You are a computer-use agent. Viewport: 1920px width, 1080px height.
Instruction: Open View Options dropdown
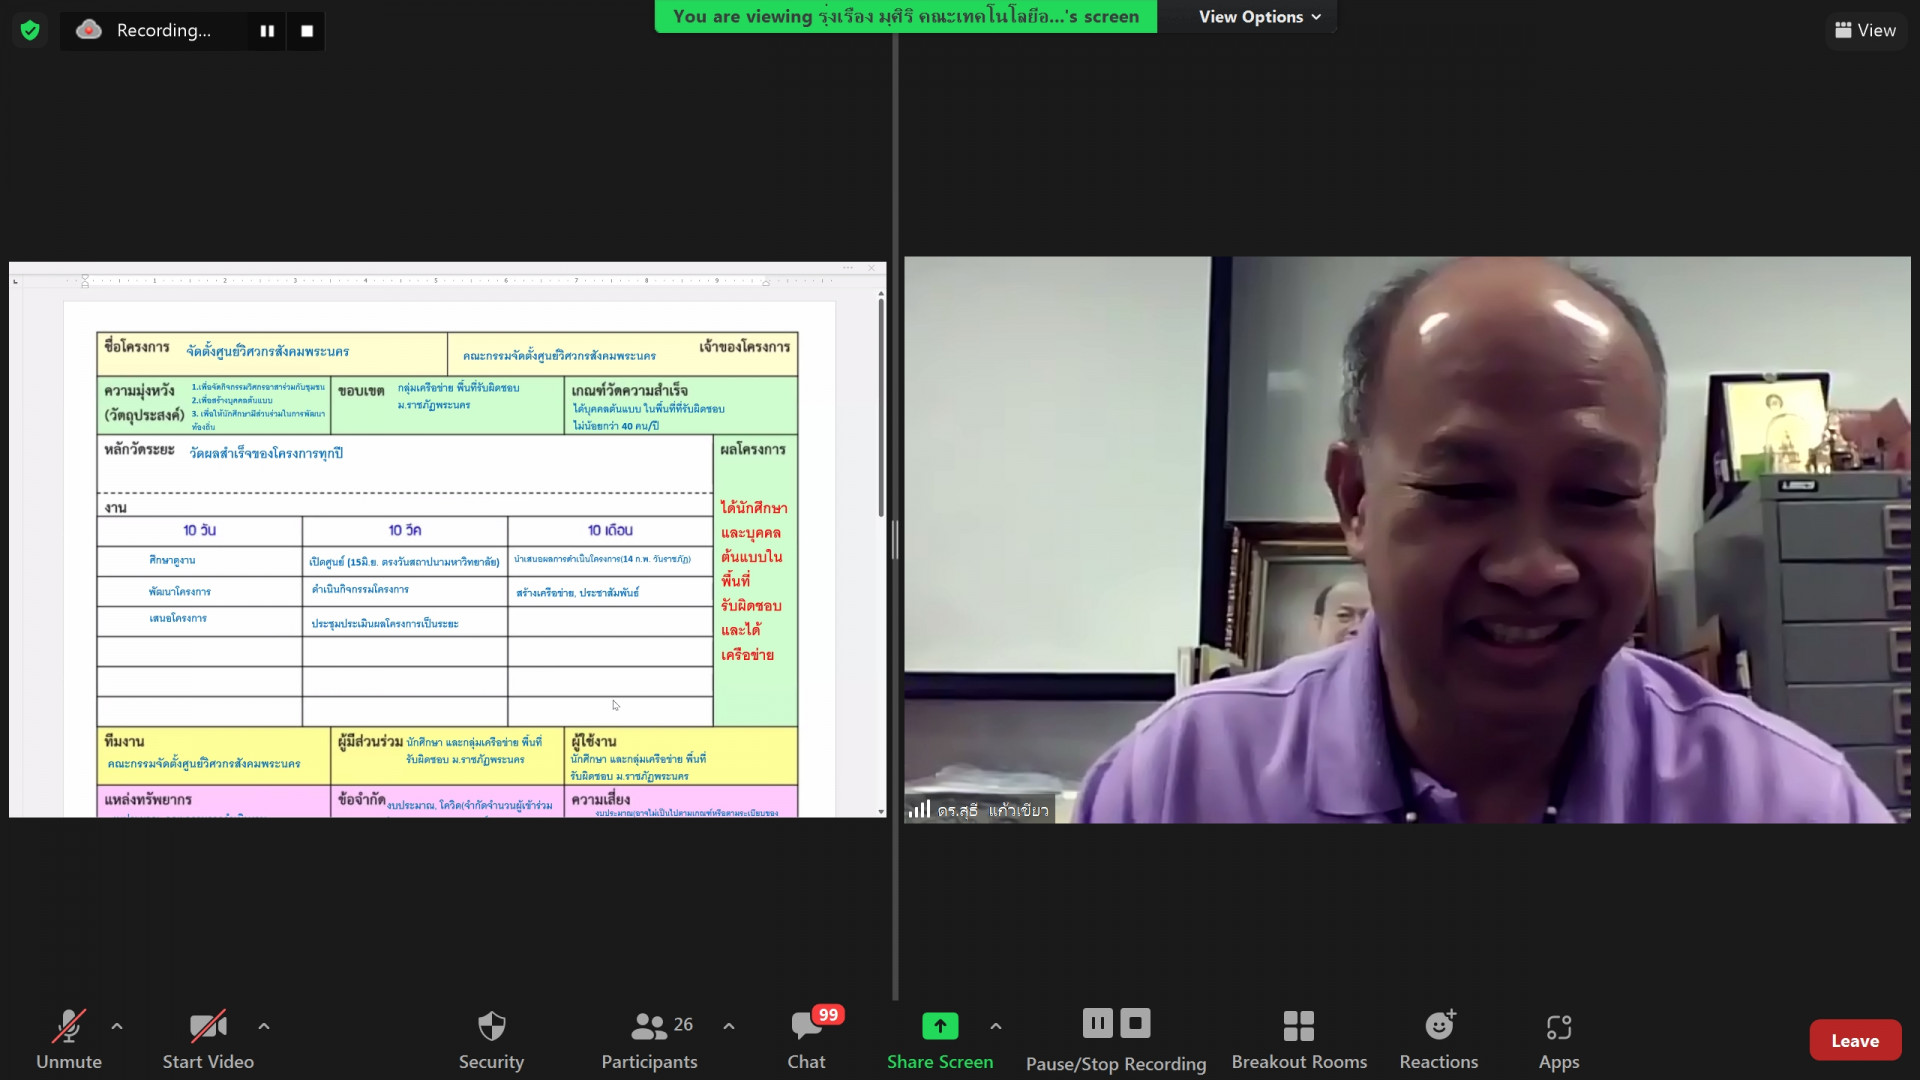pyautogui.click(x=1259, y=16)
